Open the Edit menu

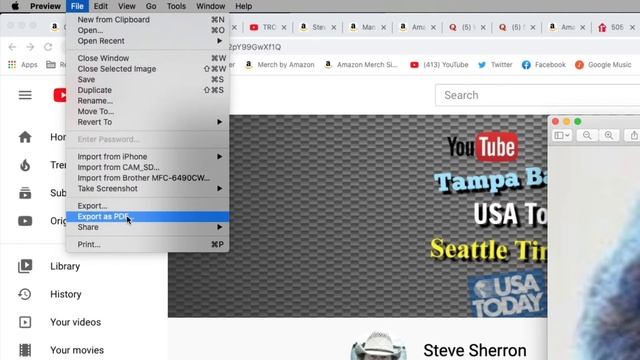(x=101, y=6)
